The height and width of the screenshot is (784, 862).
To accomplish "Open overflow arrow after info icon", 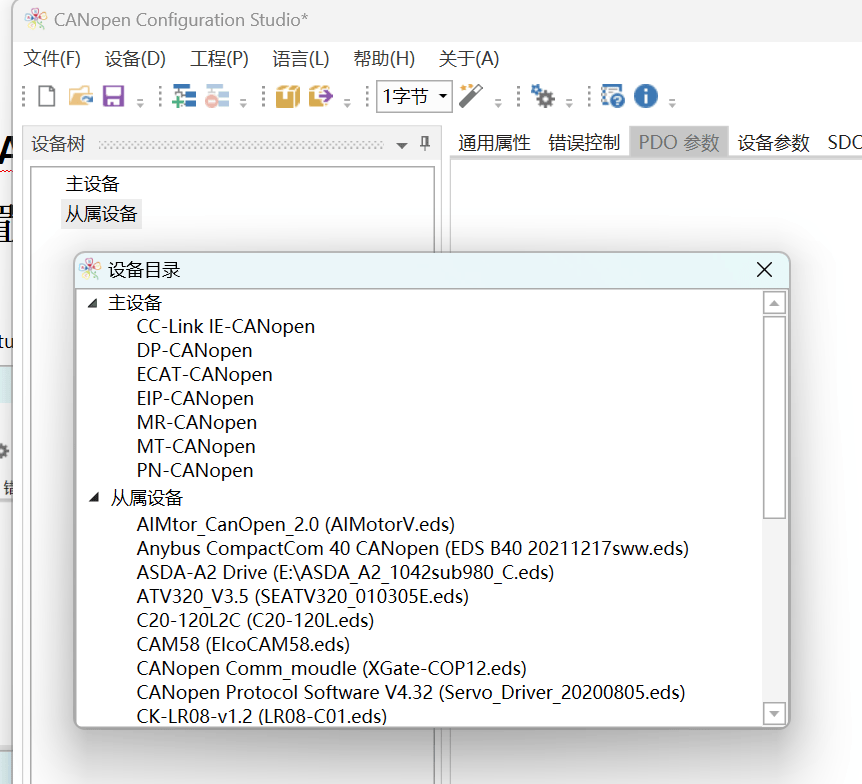I will pyautogui.click(x=672, y=103).
